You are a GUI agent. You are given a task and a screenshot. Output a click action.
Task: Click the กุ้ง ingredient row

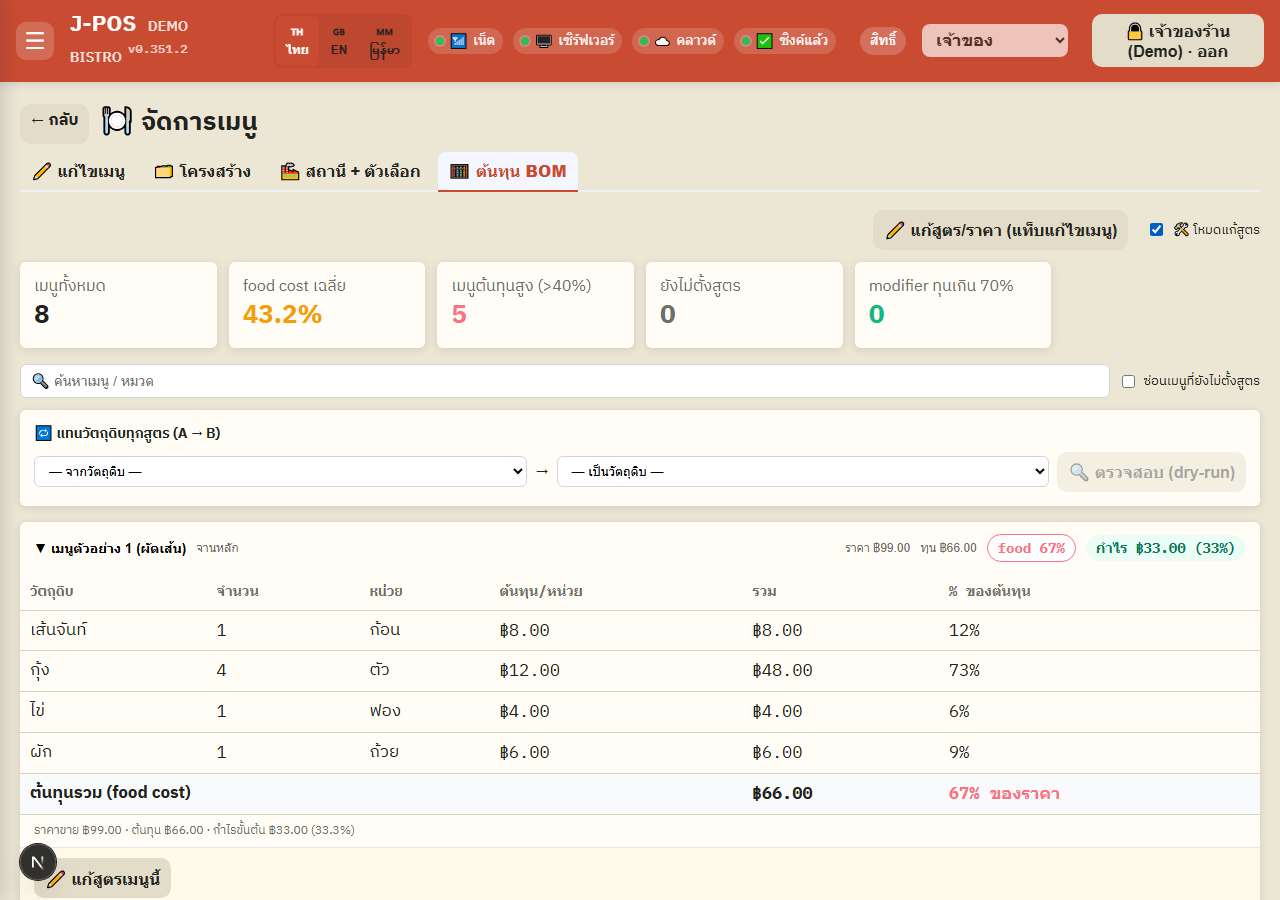(640, 671)
